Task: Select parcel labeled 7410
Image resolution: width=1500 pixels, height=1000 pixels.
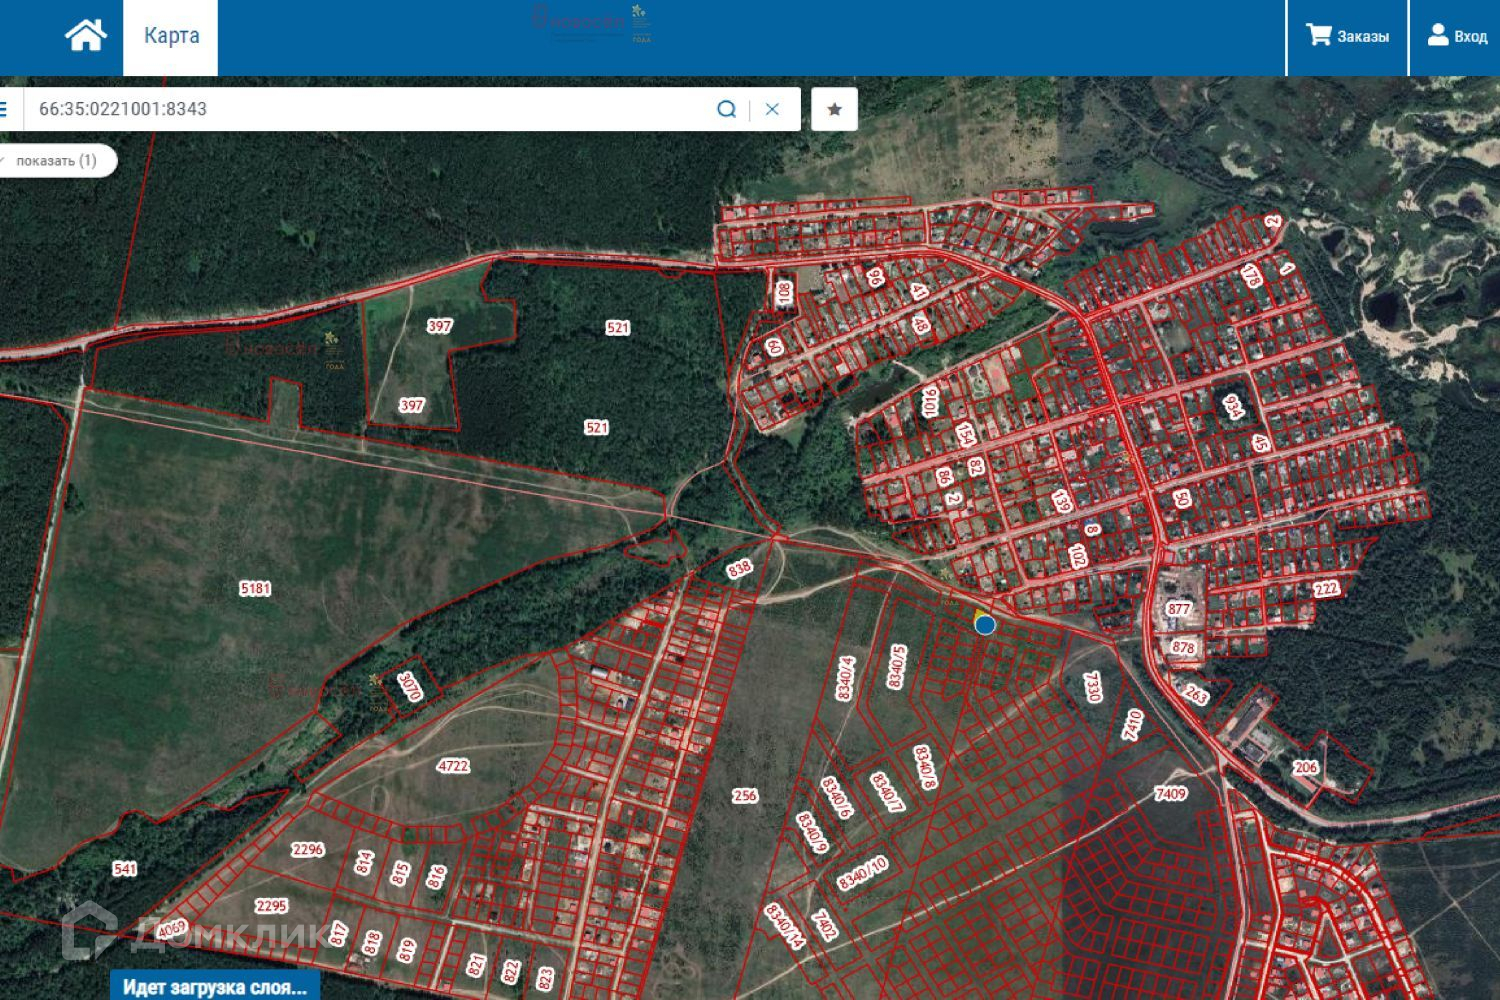Action: coord(1132,725)
